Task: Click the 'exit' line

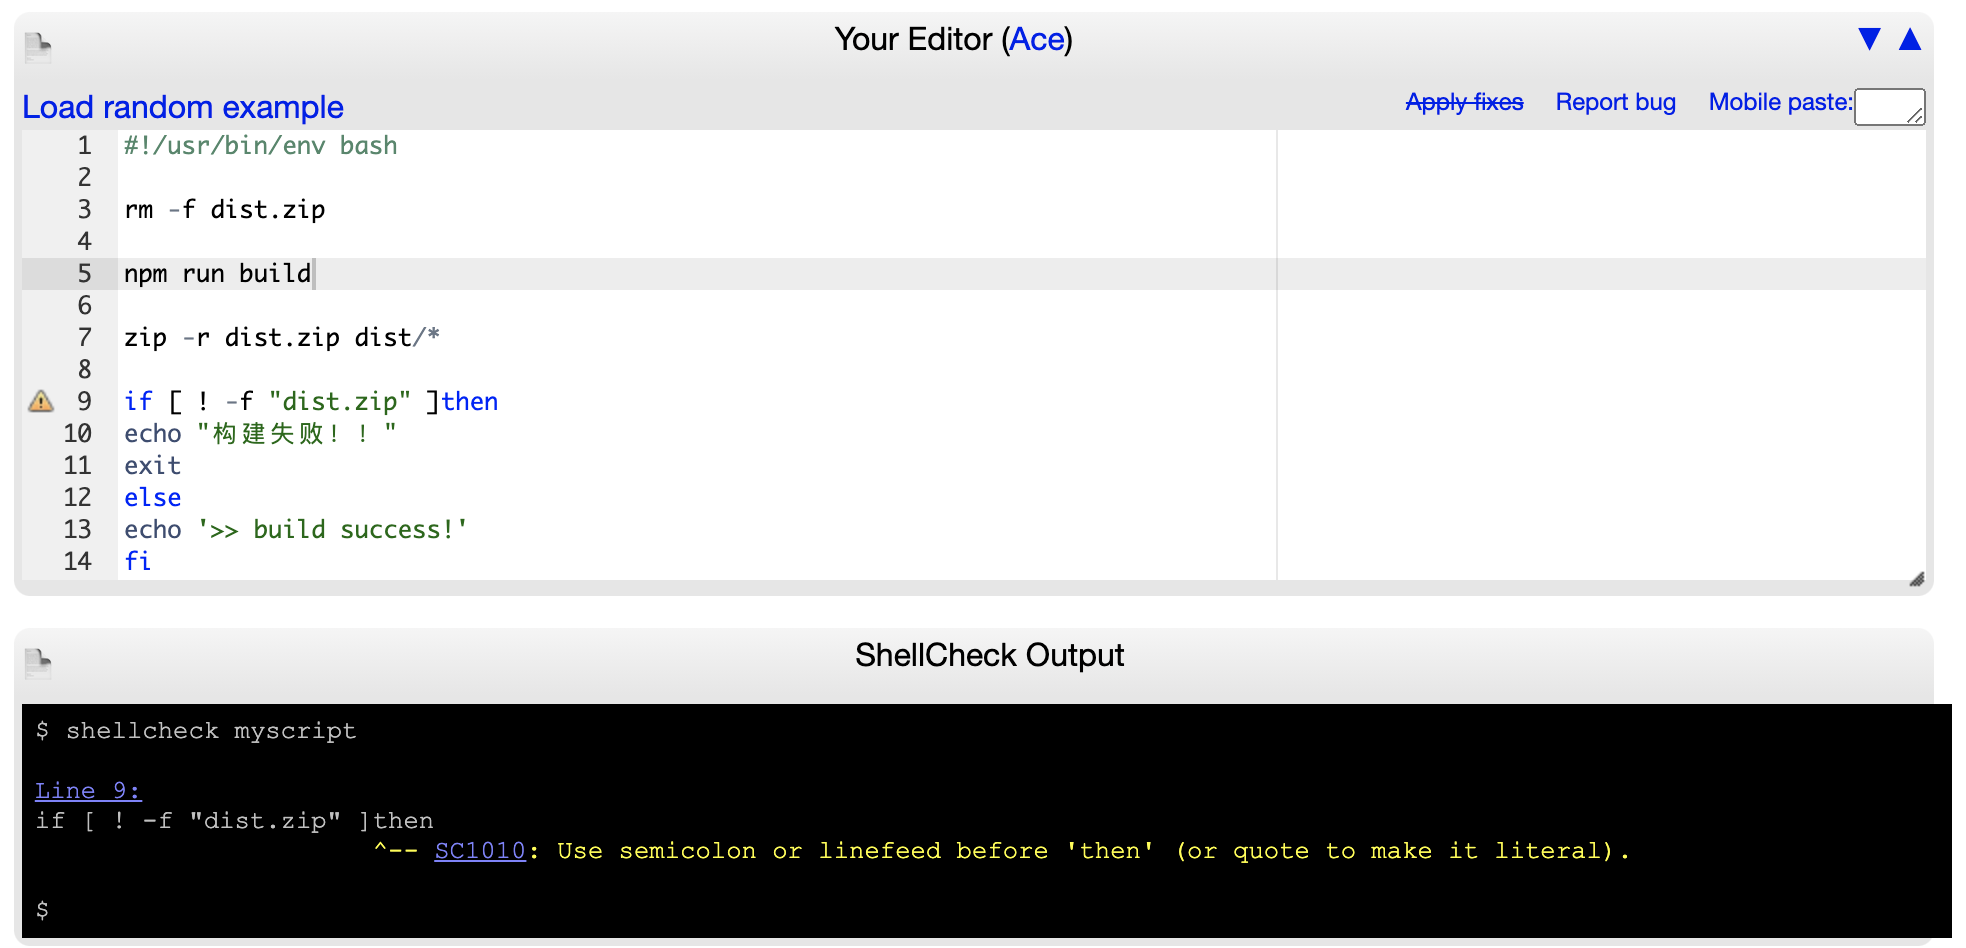Action: tap(152, 466)
